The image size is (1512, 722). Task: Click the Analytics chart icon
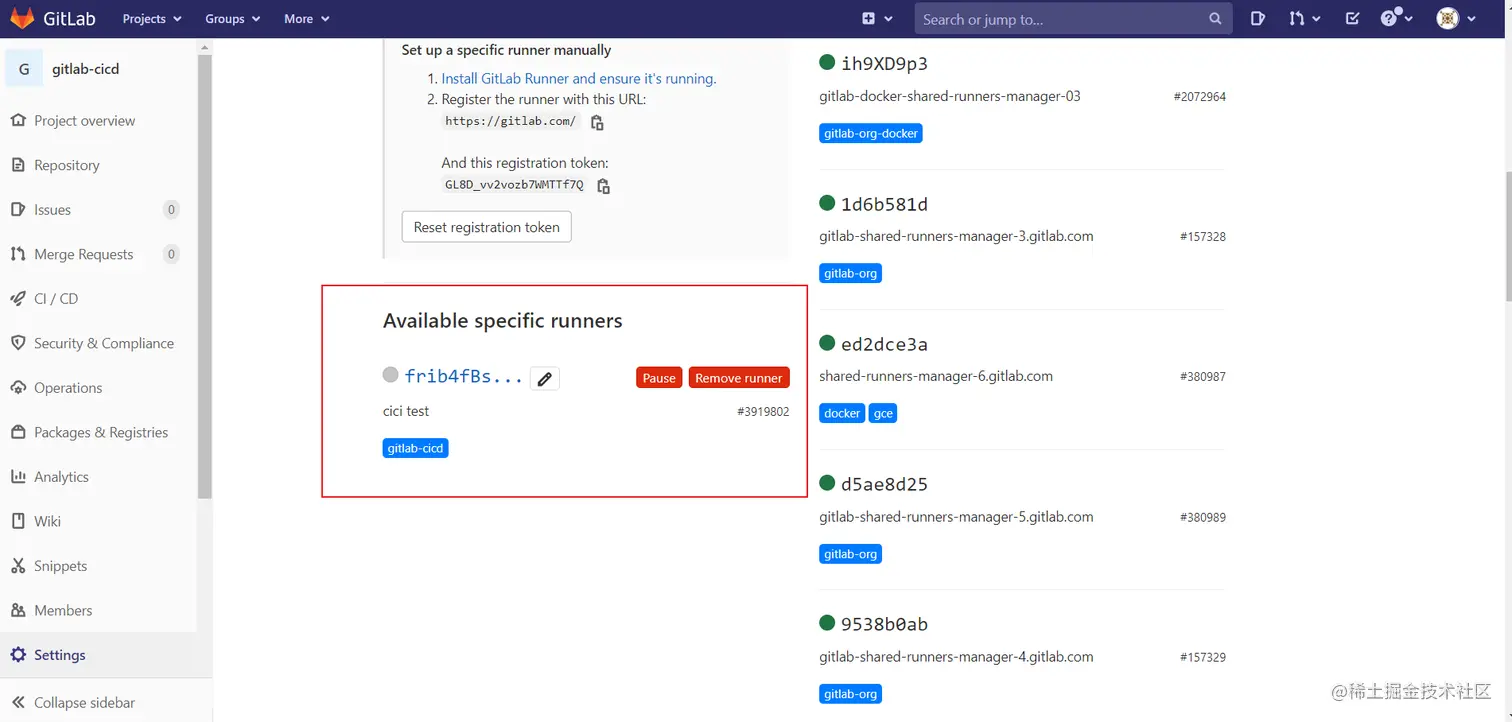(17, 477)
